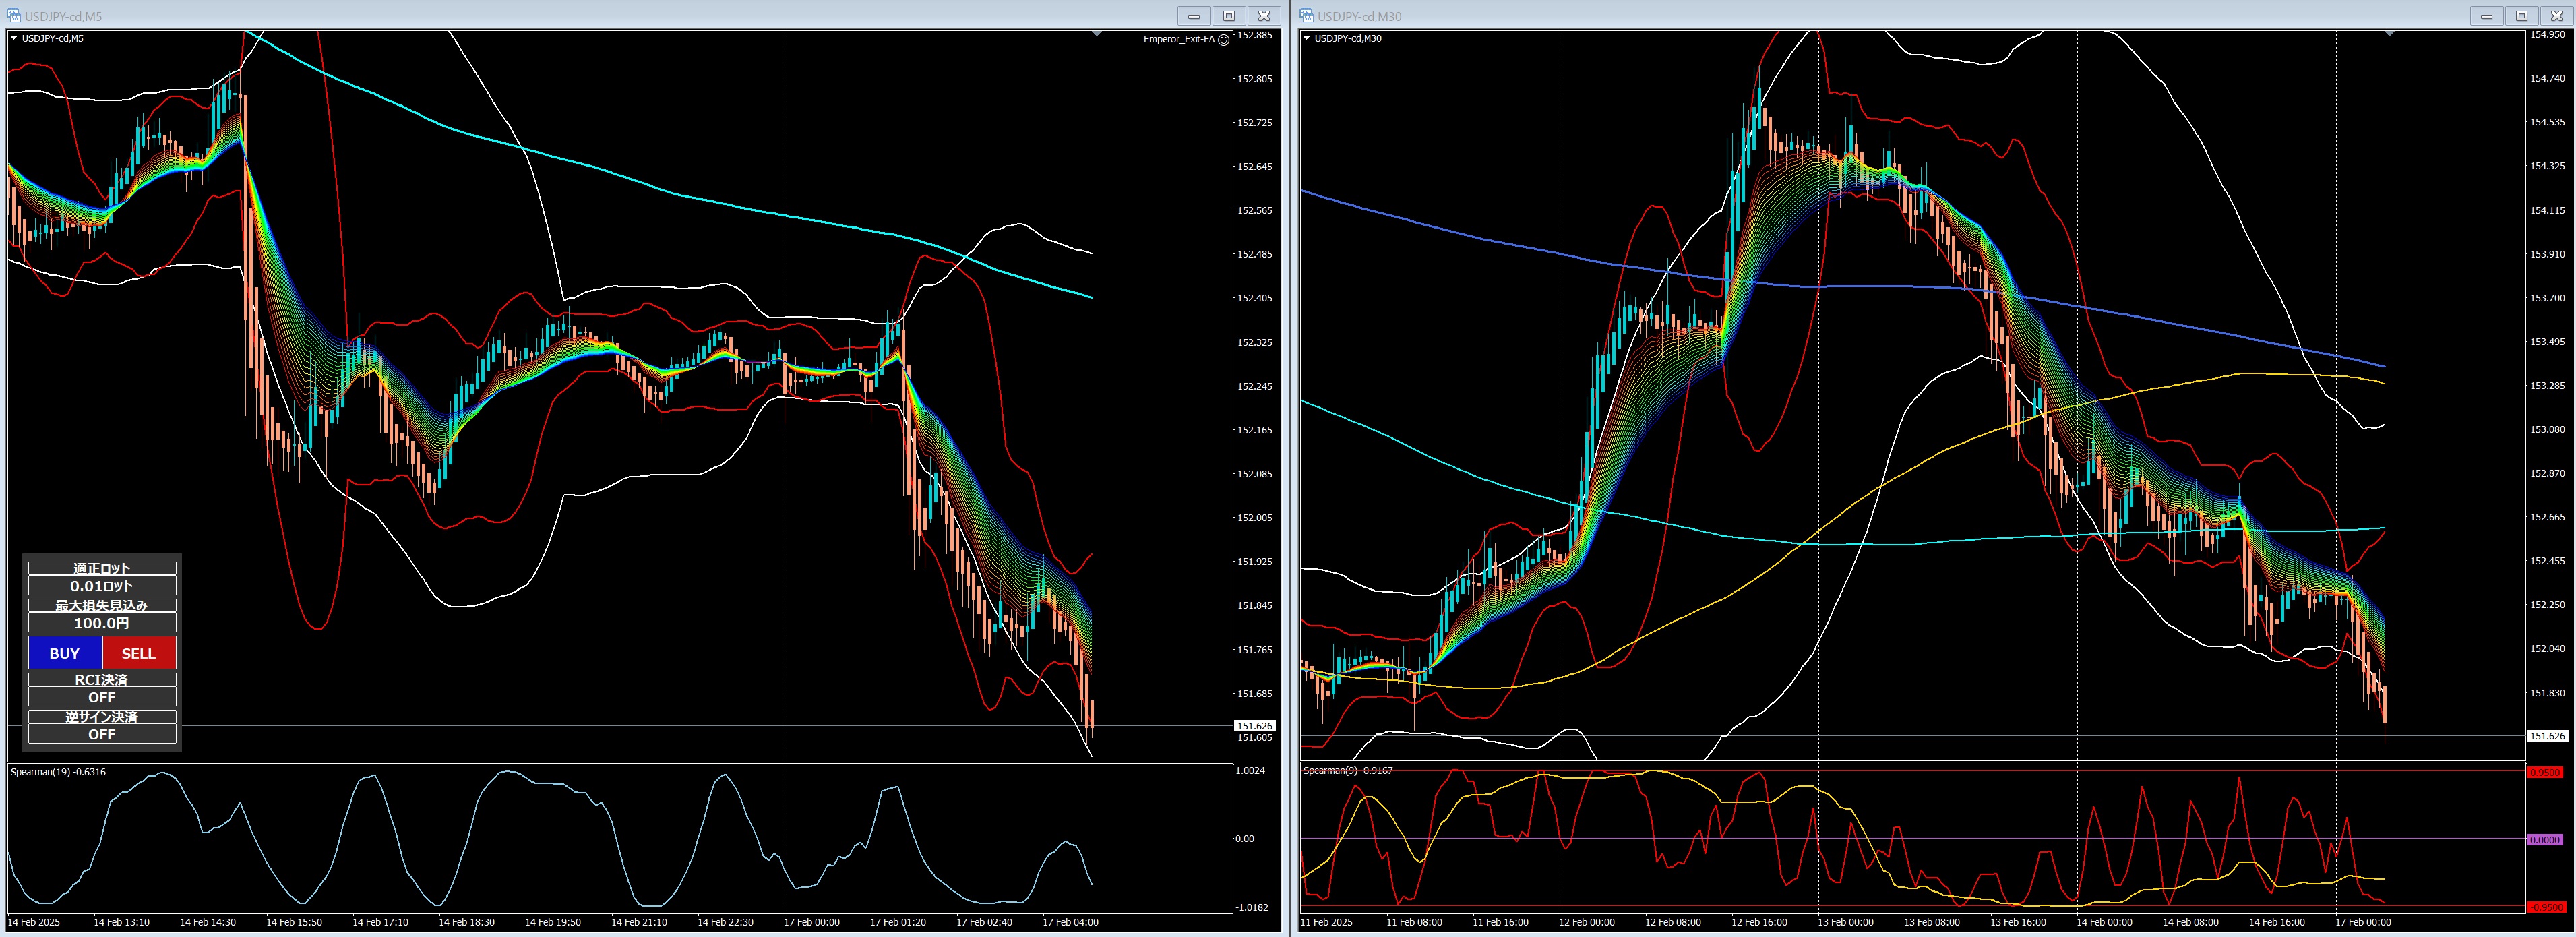Expand the USDJPY-cd,M30 one-click trading arrow

(1306, 38)
